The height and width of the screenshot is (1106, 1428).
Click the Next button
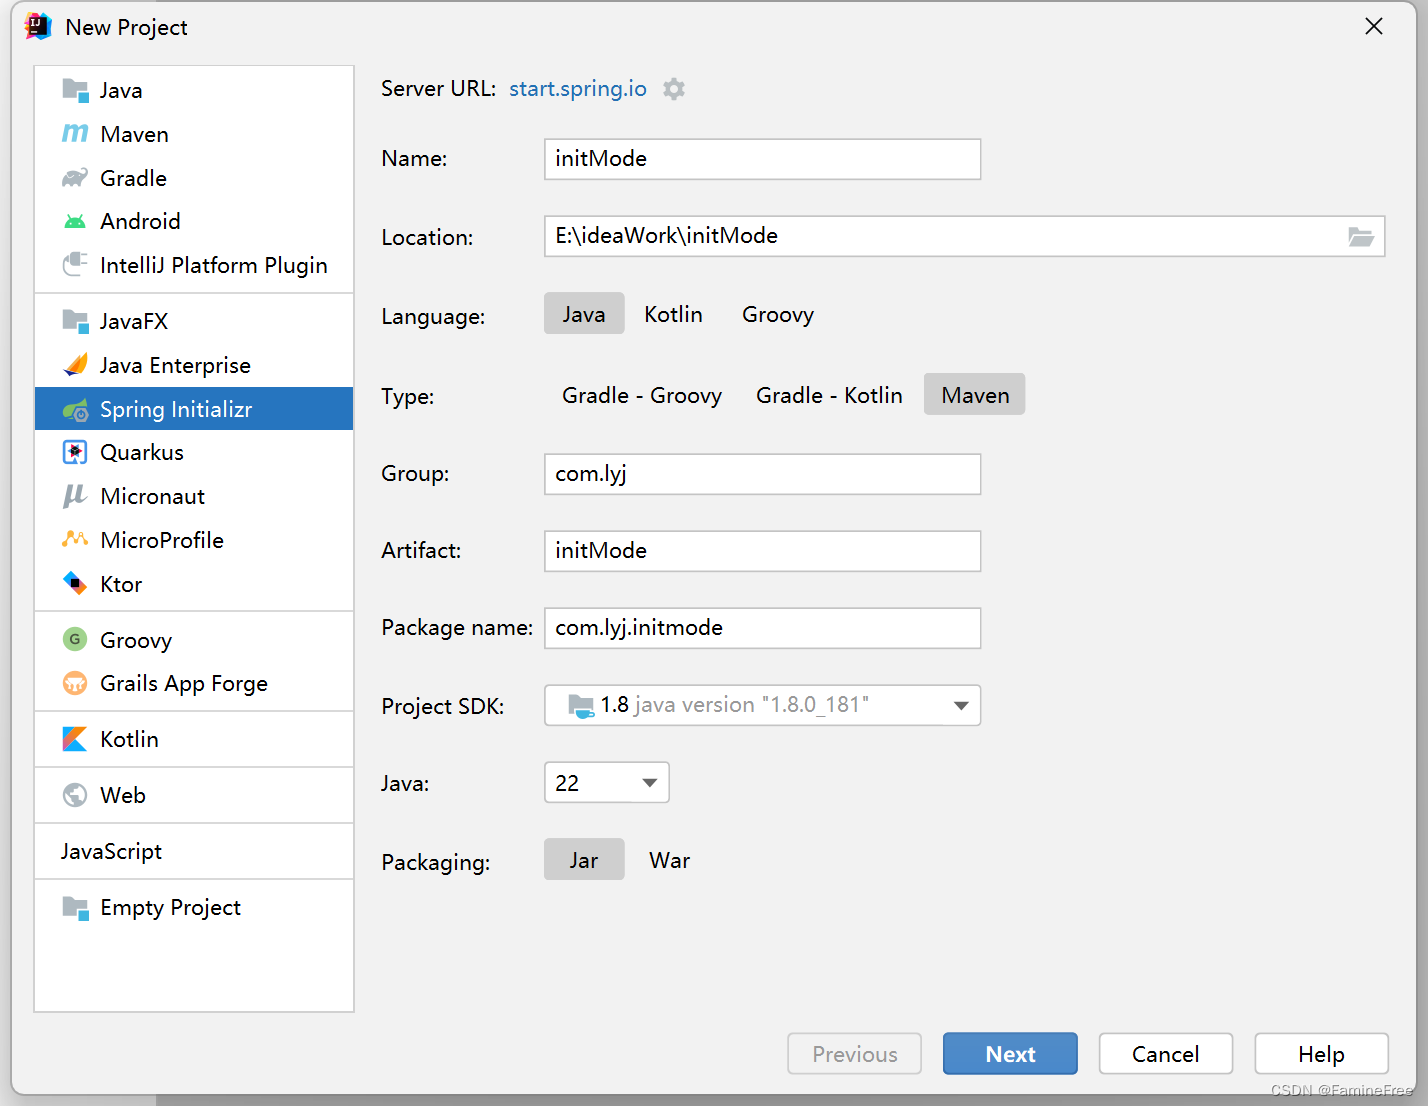(x=1010, y=1054)
